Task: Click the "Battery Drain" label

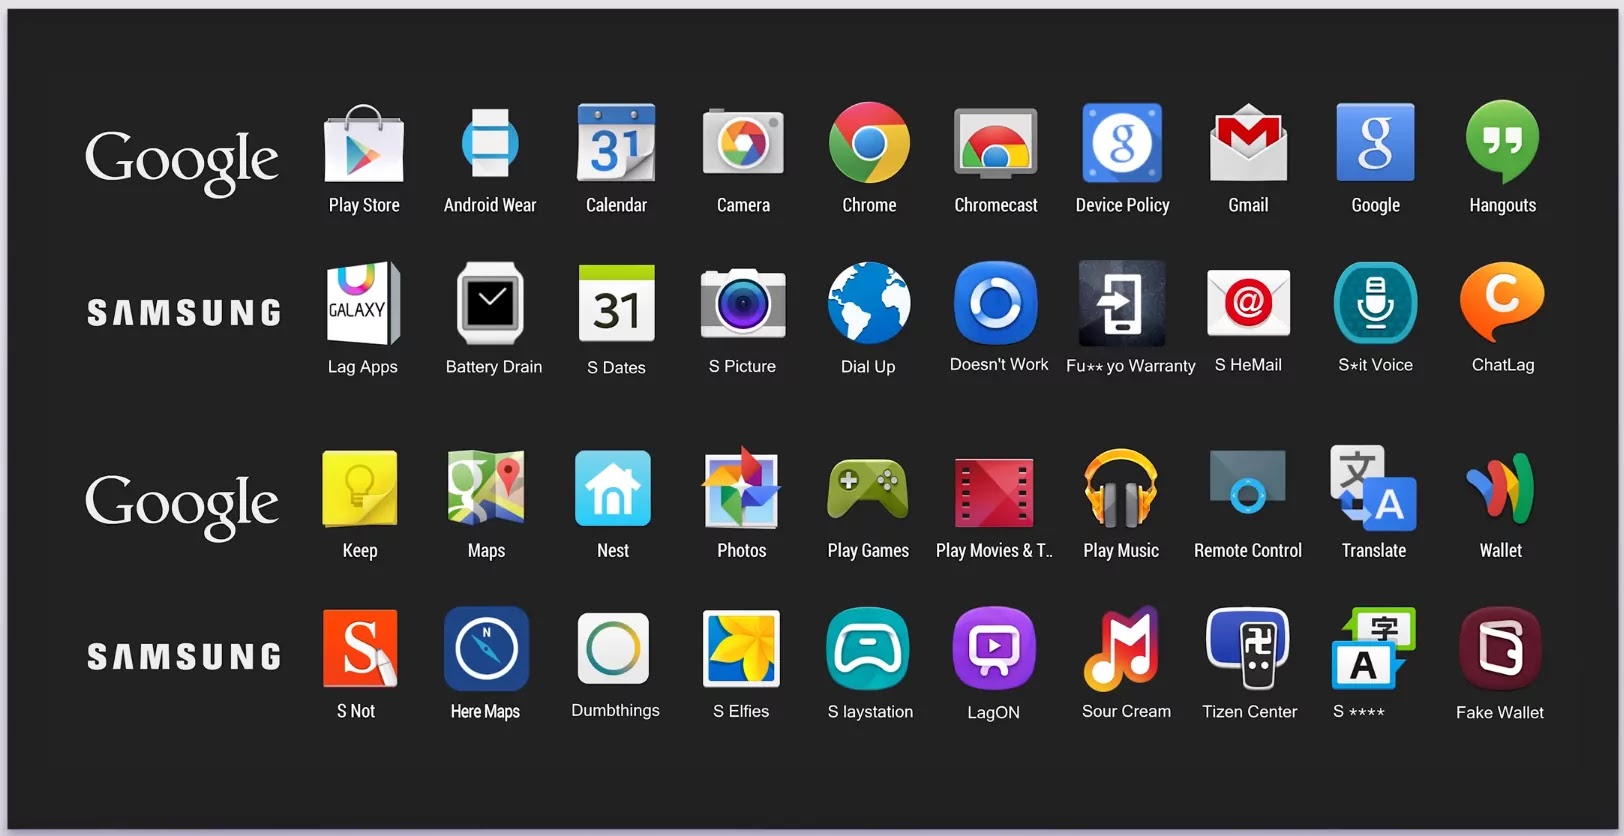Action: coord(494,367)
